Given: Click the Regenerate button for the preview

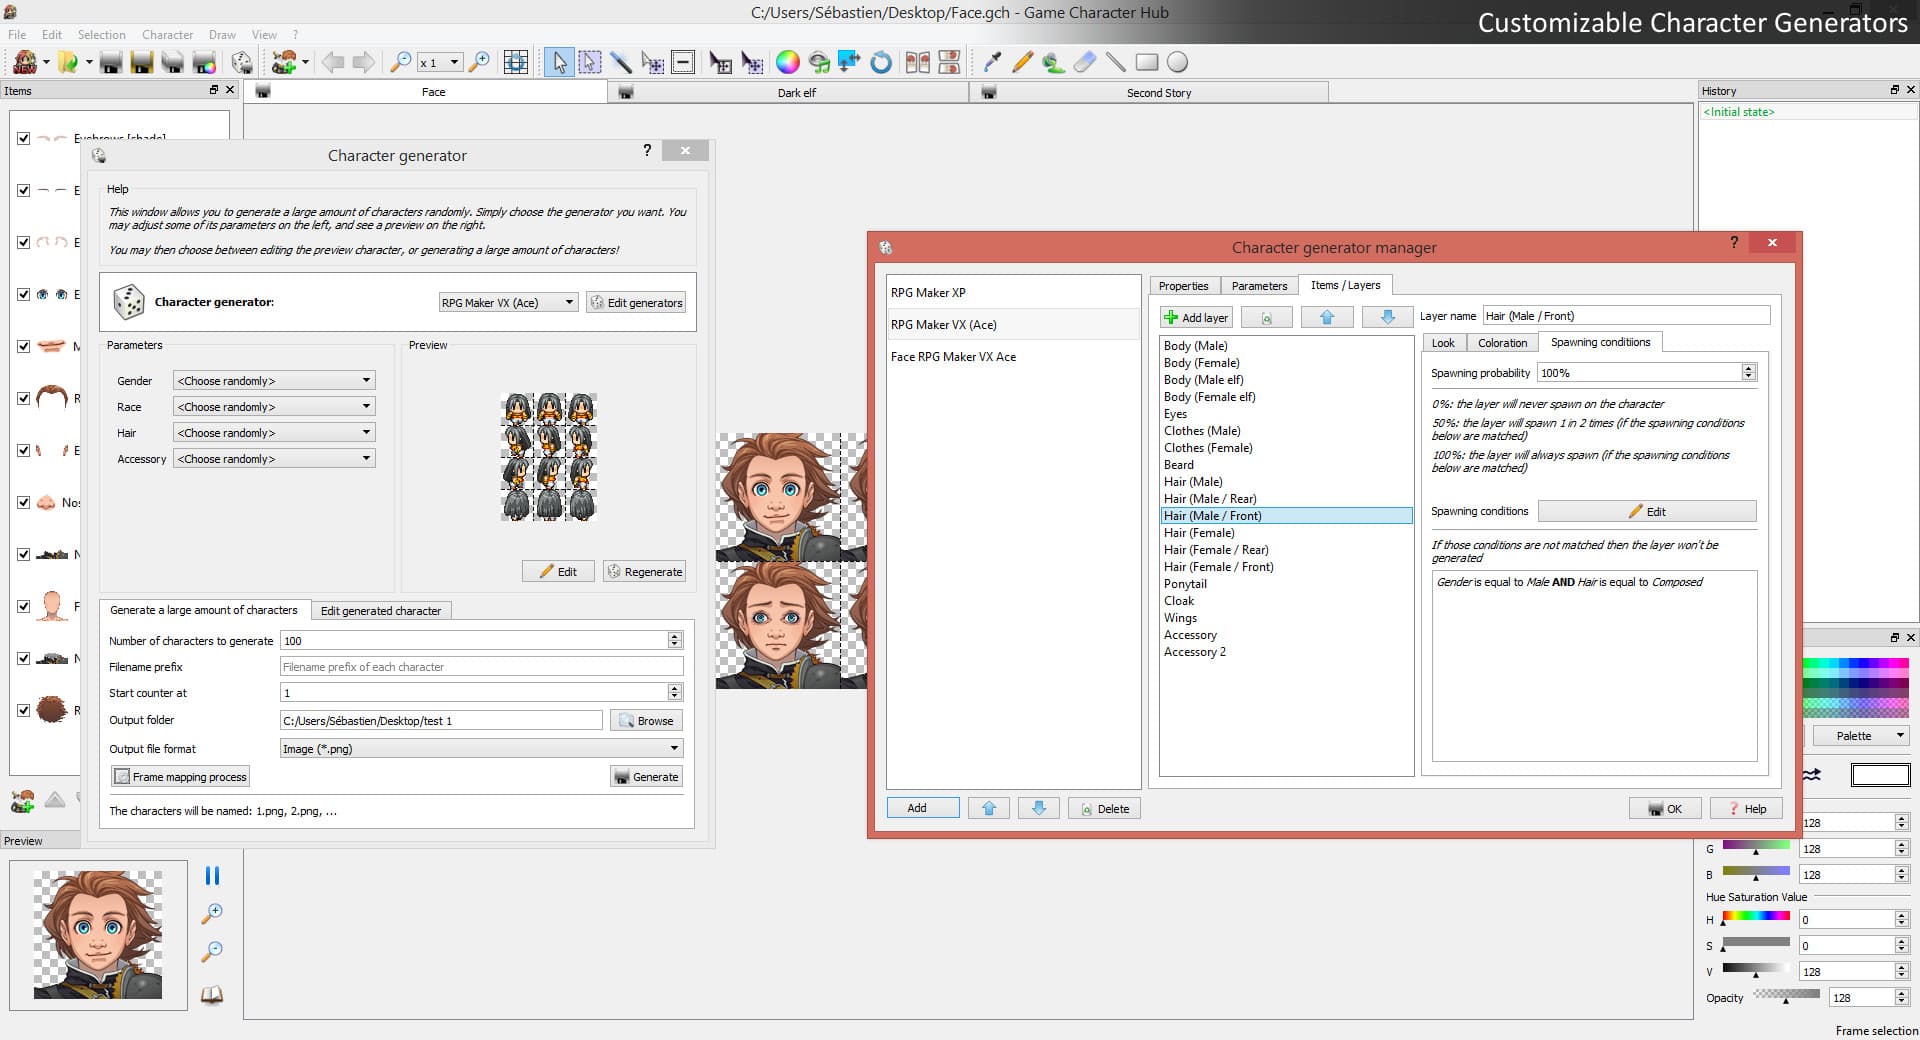Looking at the screenshot, I should click(645, 571).
